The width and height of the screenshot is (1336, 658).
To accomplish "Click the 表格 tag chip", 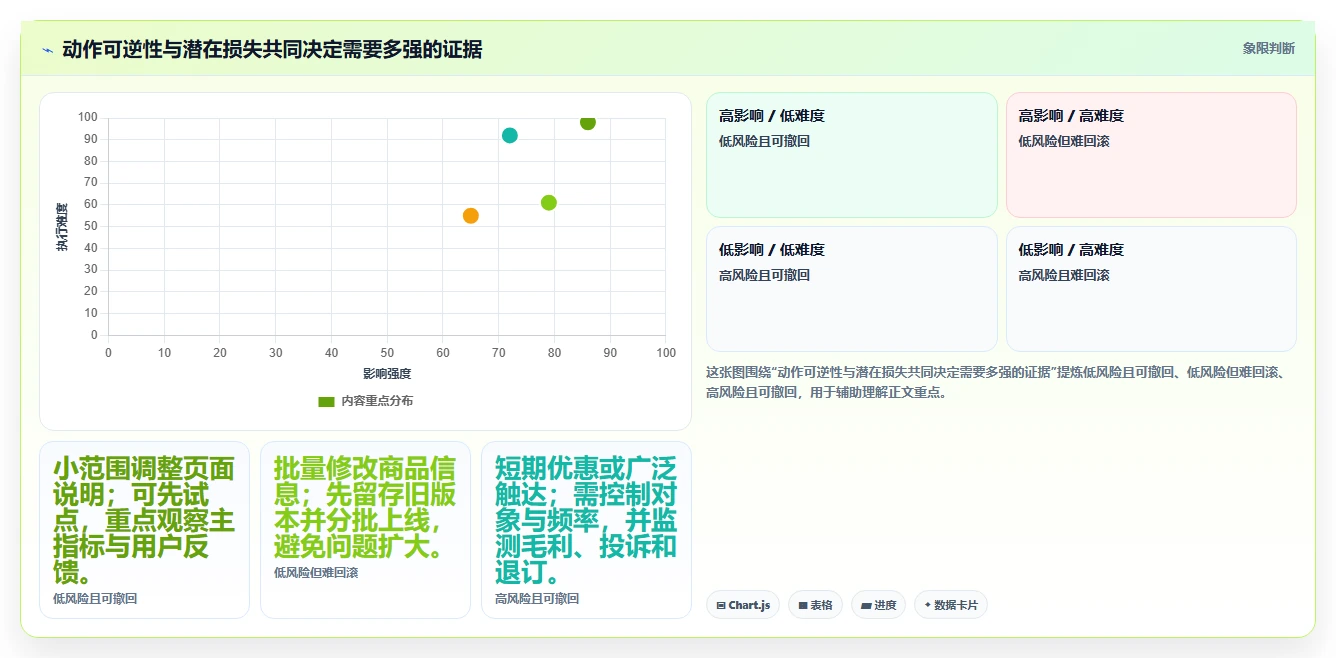I will [x=815, y=605].
